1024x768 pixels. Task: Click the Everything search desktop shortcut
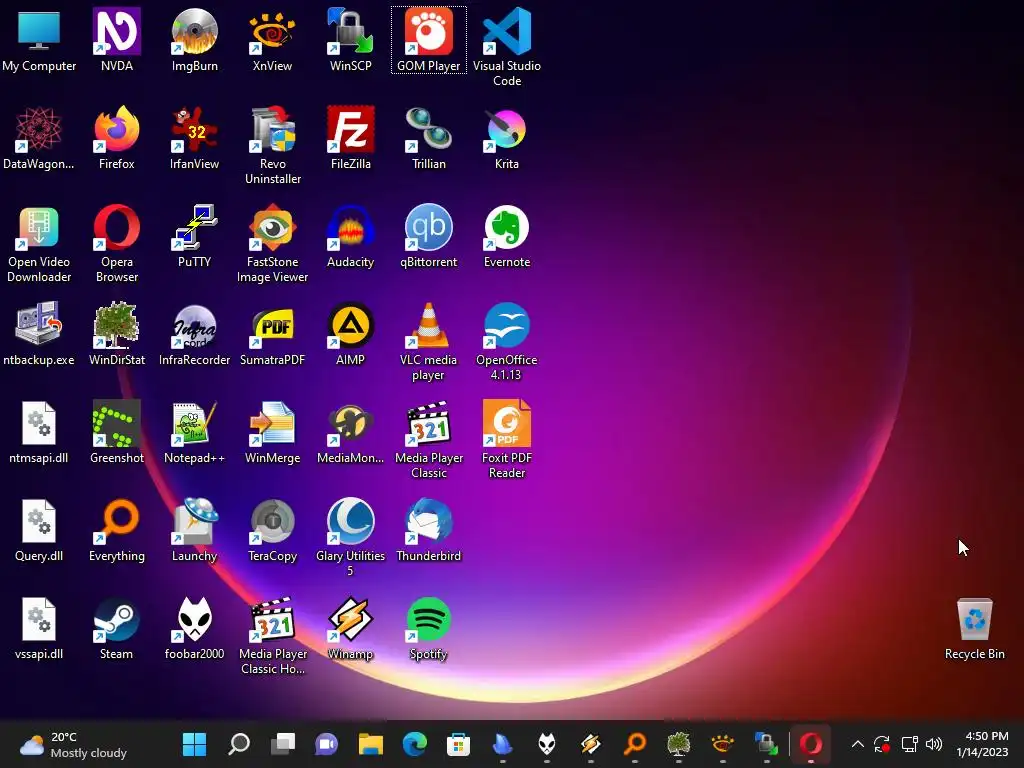tap(117, 530)
